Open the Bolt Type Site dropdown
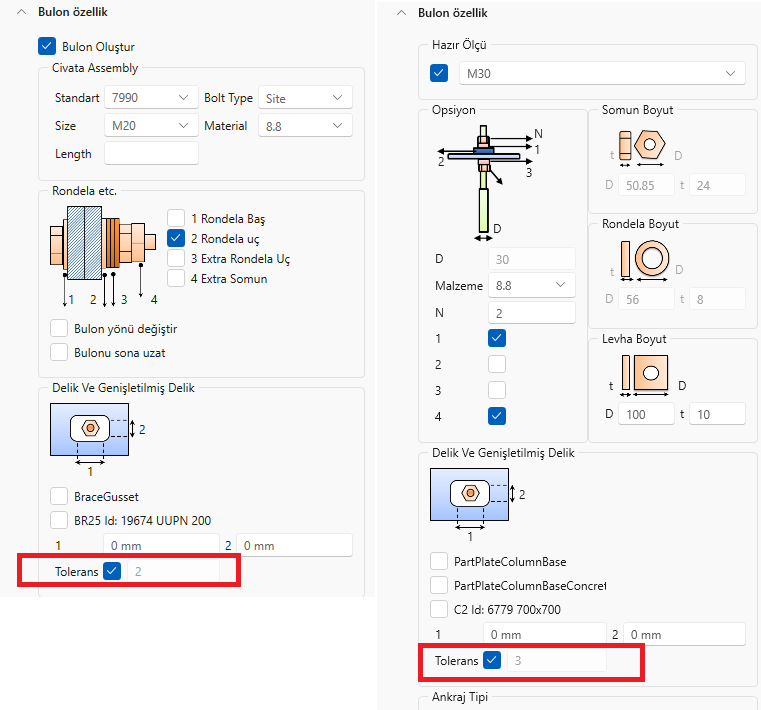The width and height of the screenshot is (761, 710). click(305, 98)
